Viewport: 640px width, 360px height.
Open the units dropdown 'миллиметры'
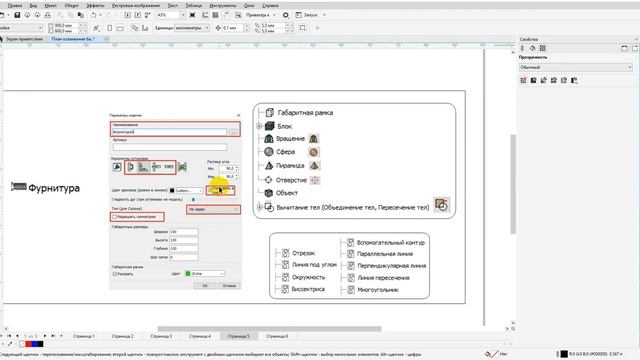click(192, 28)
